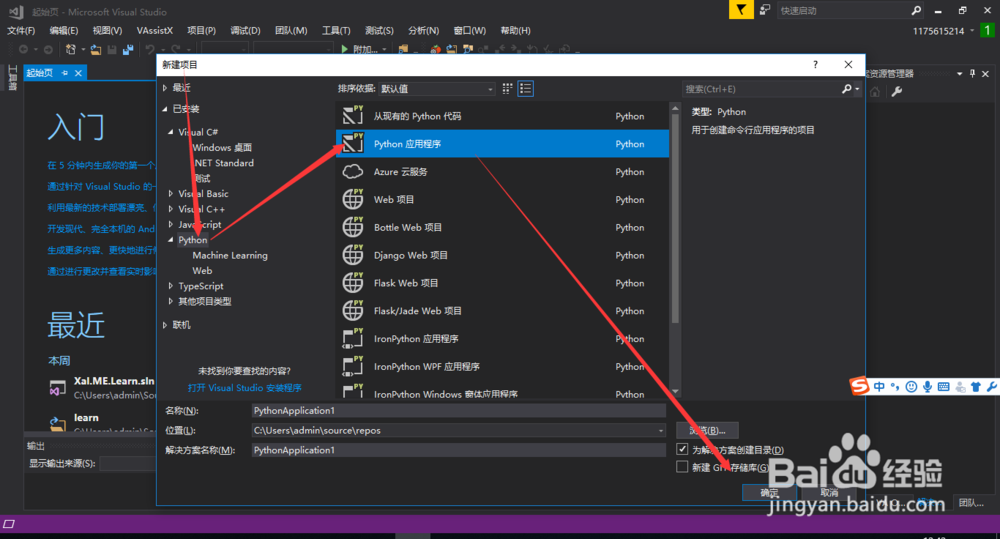Select the Python 应用程序 template row

(503, 144)
